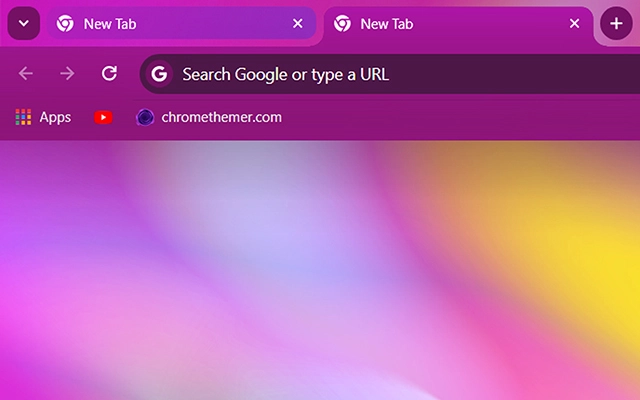Click the Google G icon in the address bar
This screenshot has height=400, width=640.
pos(161,74)
